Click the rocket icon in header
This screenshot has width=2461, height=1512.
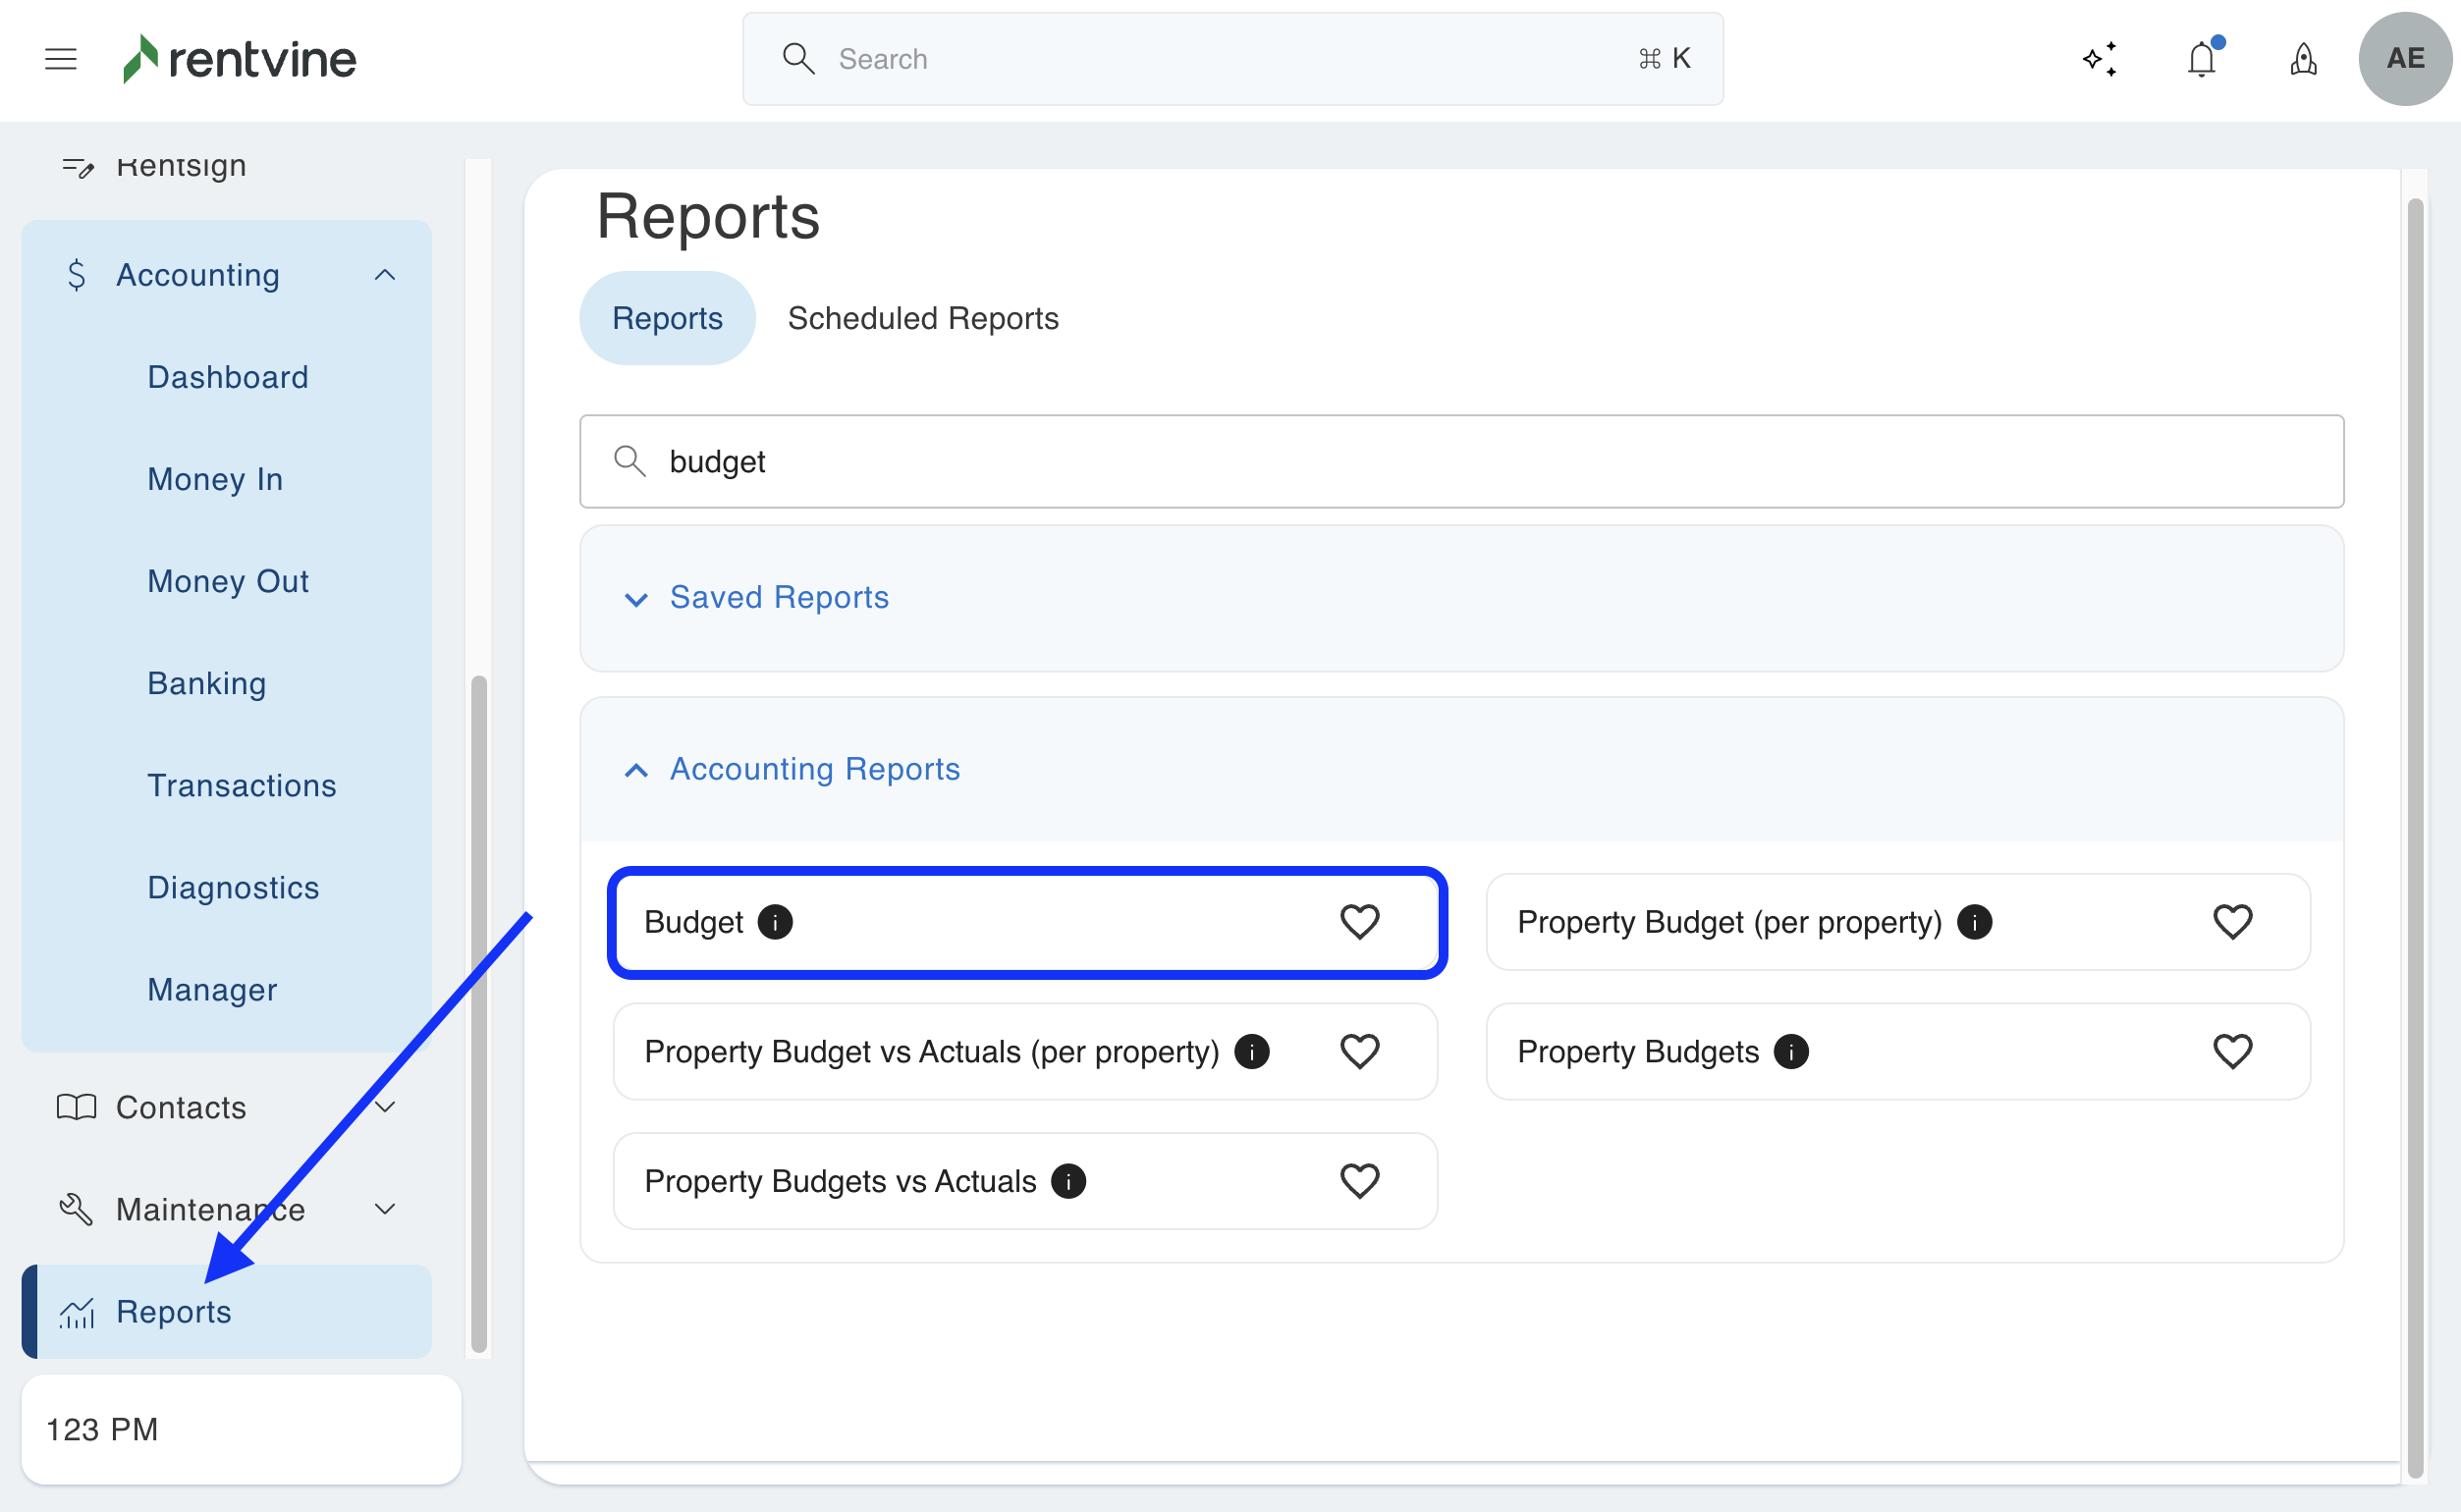pos(2303,59)
